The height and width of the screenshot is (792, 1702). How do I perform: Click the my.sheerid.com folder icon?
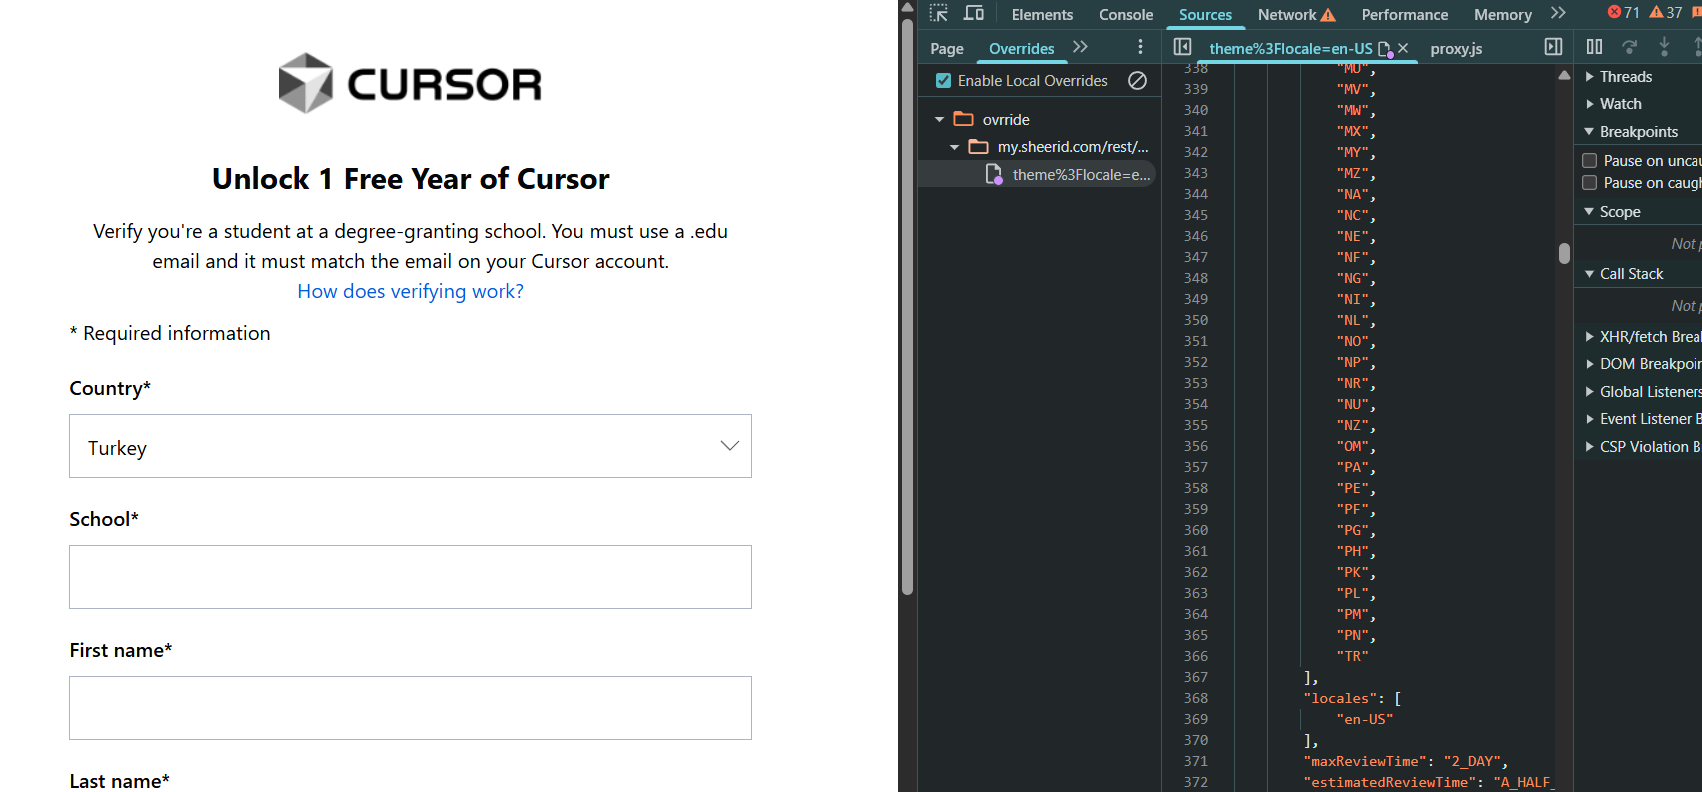[979, 147]
